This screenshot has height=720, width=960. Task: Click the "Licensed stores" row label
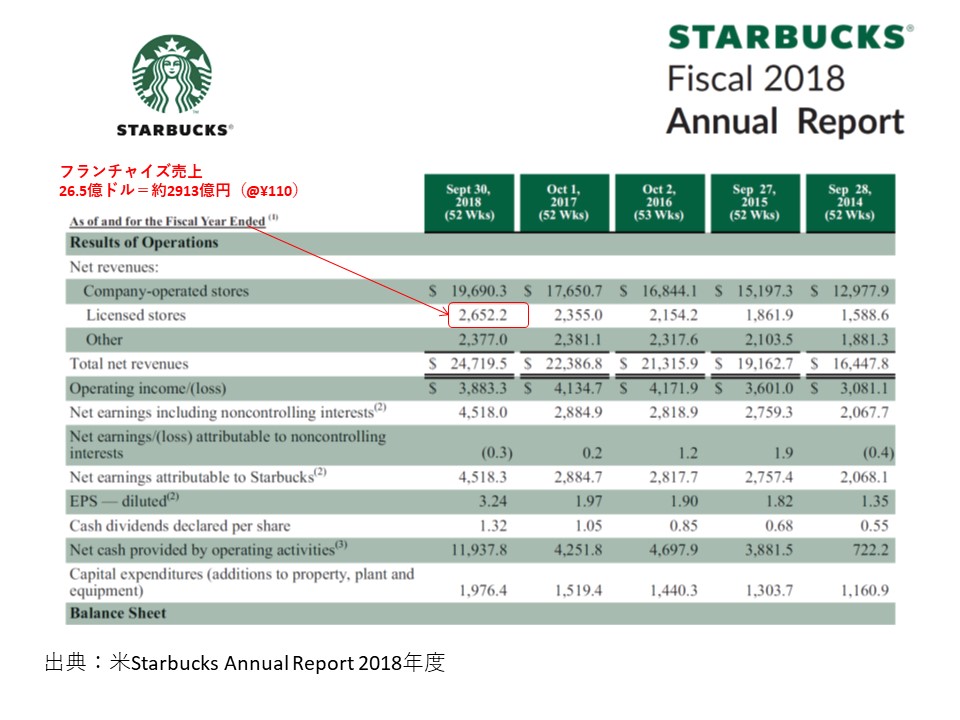pos(136,315)
